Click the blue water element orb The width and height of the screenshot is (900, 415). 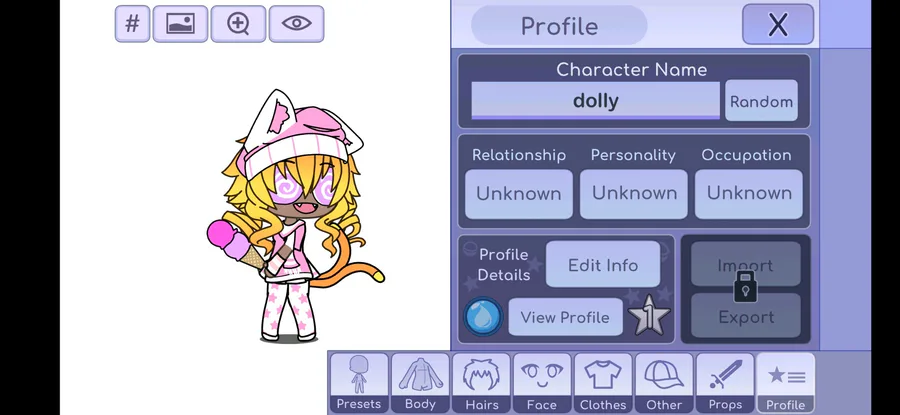[483, 317]
